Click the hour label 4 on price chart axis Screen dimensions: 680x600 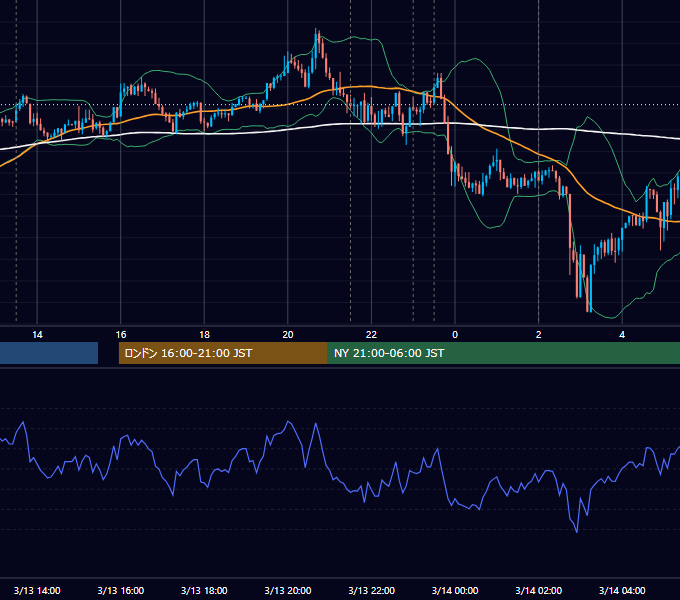coord(622,335)
